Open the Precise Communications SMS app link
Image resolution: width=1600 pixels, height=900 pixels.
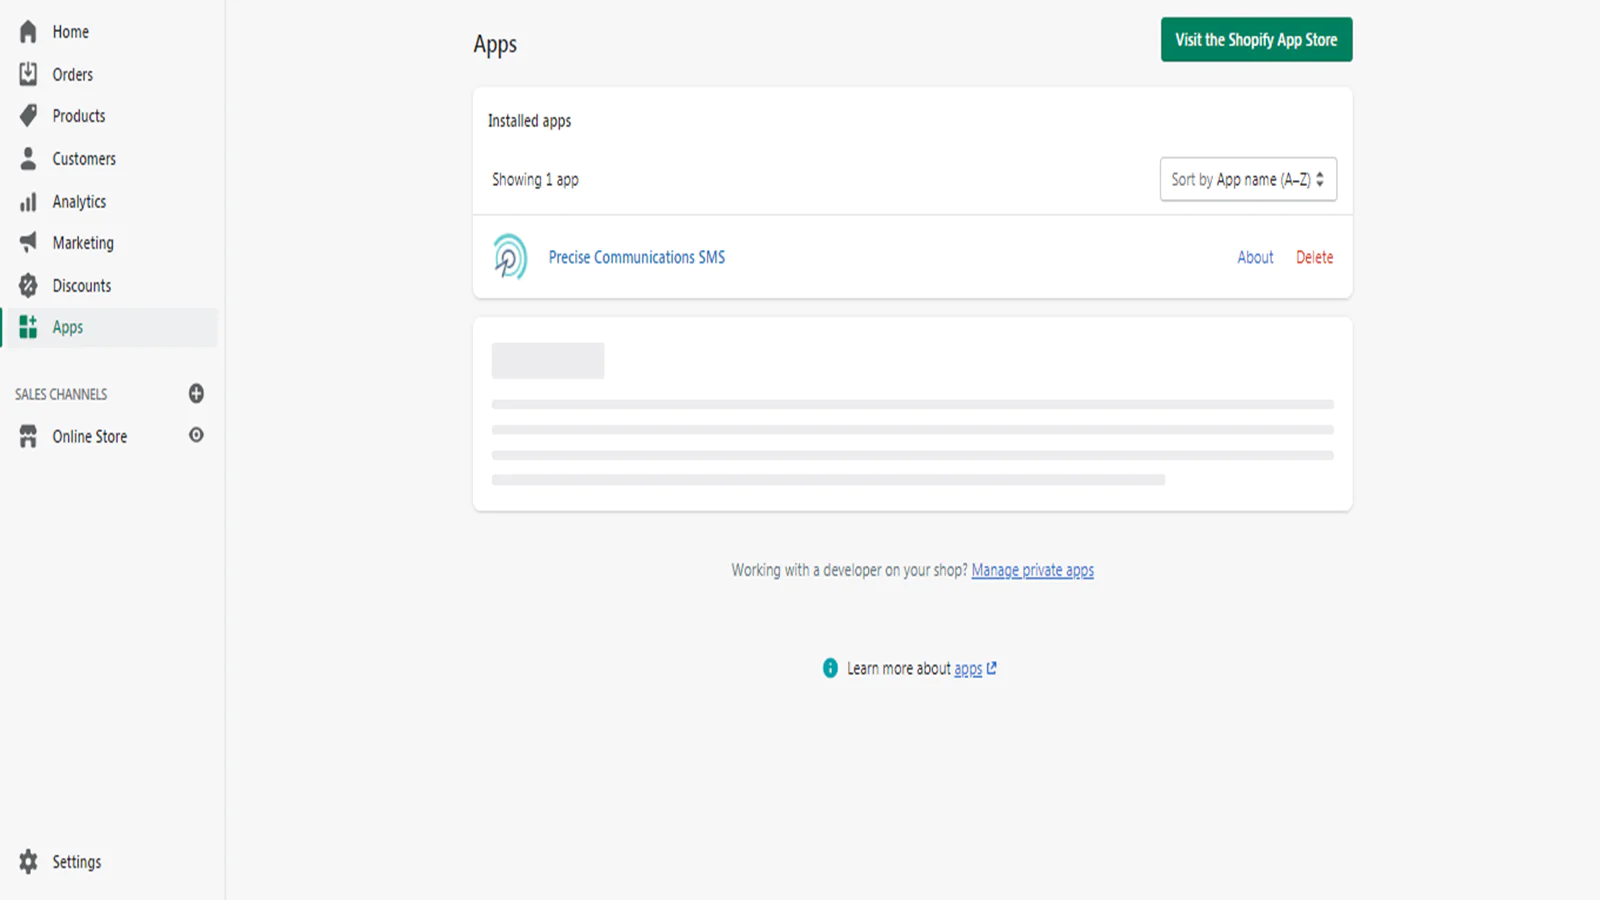[x=637, y=257]
